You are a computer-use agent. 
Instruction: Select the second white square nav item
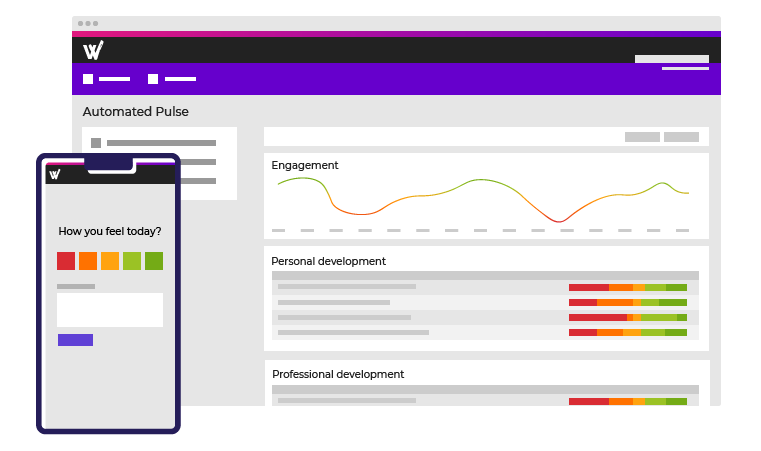click(x=153, y=79)
